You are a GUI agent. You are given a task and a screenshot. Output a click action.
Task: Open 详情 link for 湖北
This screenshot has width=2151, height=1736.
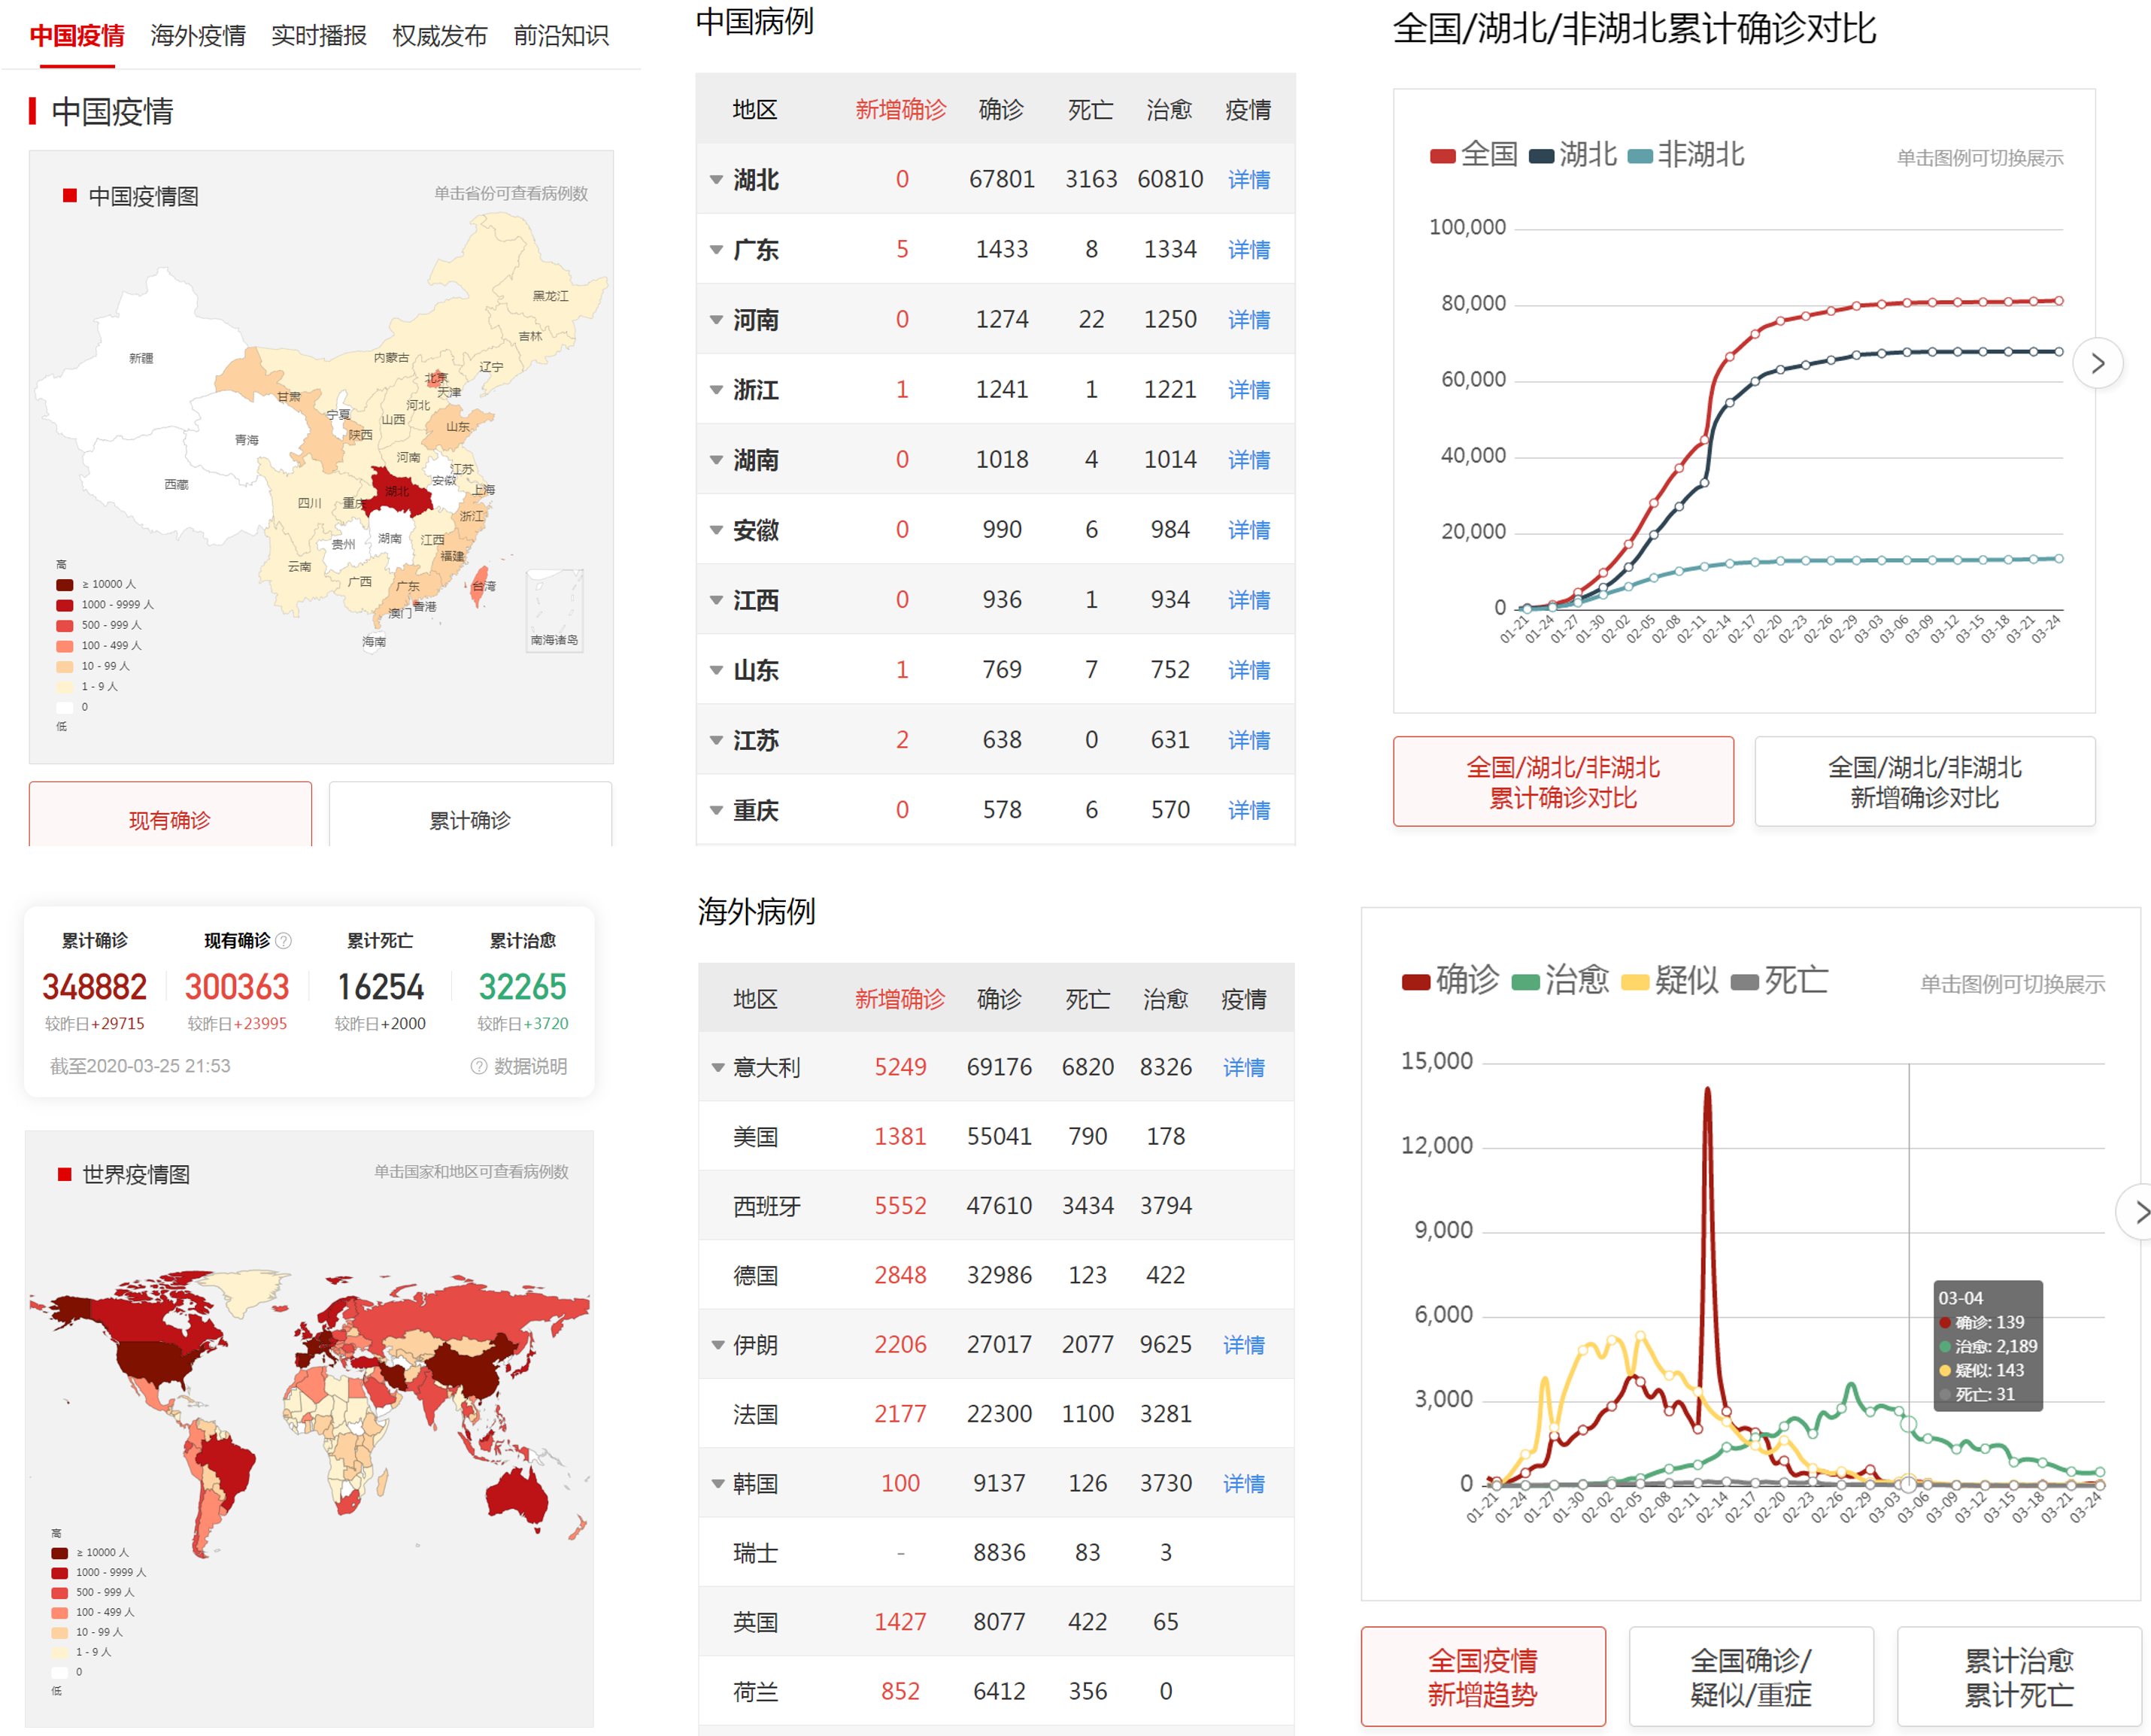(1249, 180)
